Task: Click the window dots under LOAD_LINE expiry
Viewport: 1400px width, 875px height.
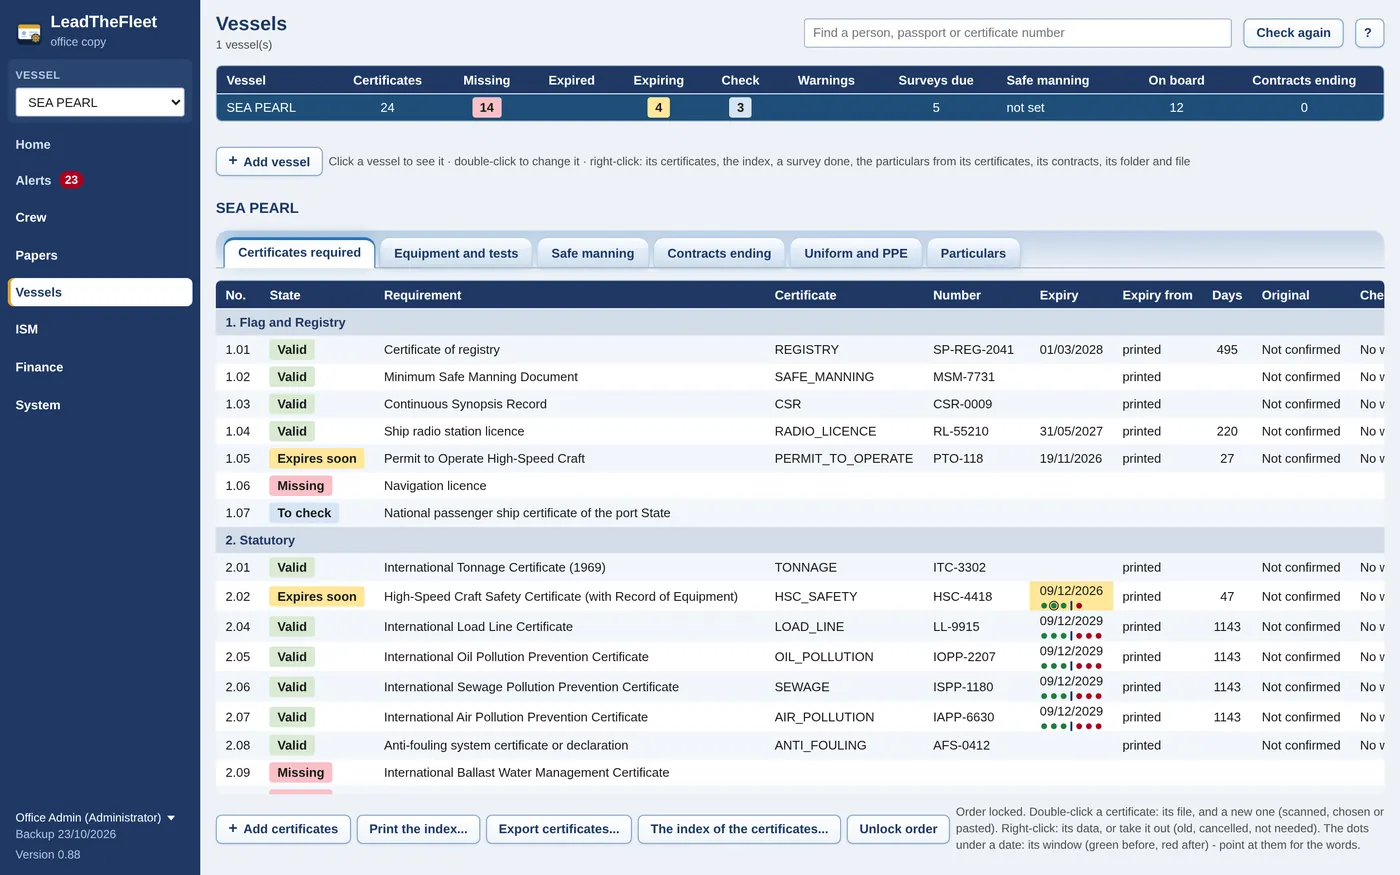Action: [1071, 636]
